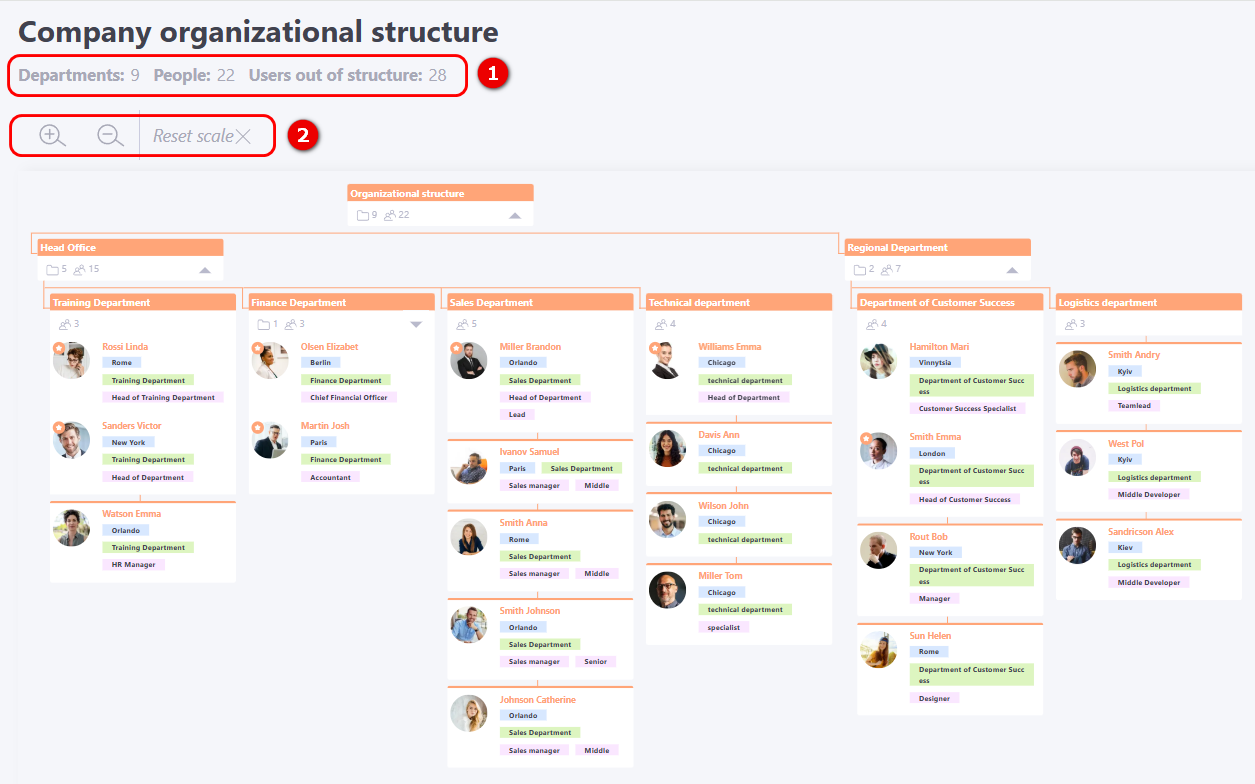Click Smith Andry's avatar photo
Screen dimensions: 1255x784
1077,369
